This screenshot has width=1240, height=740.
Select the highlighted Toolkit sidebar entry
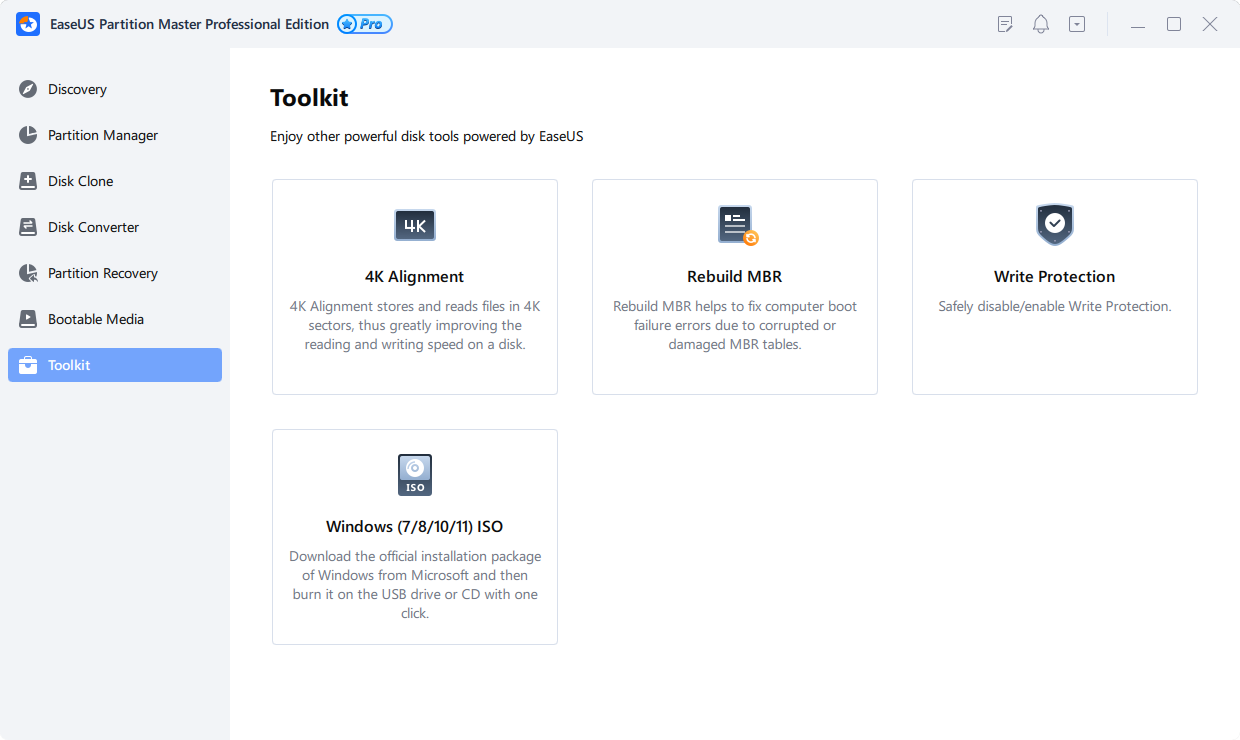[x=114, y=365]
